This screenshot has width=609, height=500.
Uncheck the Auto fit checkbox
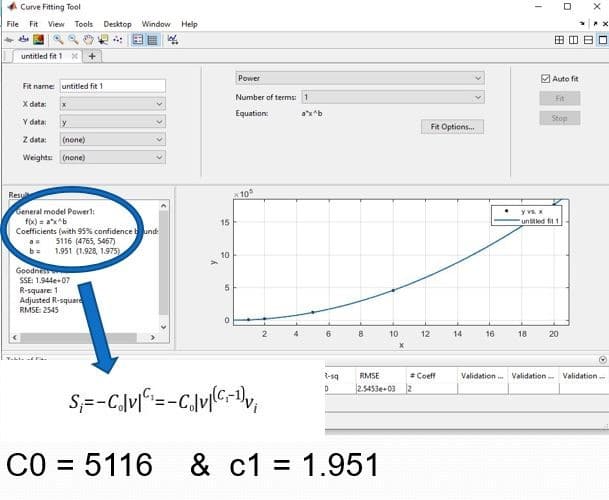tap(545, 78)
